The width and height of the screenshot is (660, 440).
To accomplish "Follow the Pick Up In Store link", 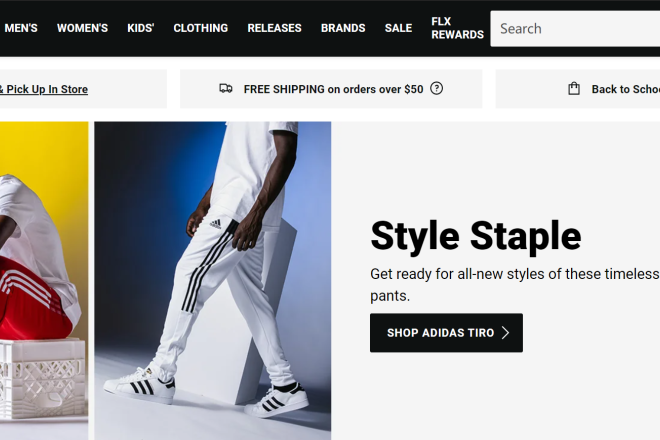I will click(43, 89).
